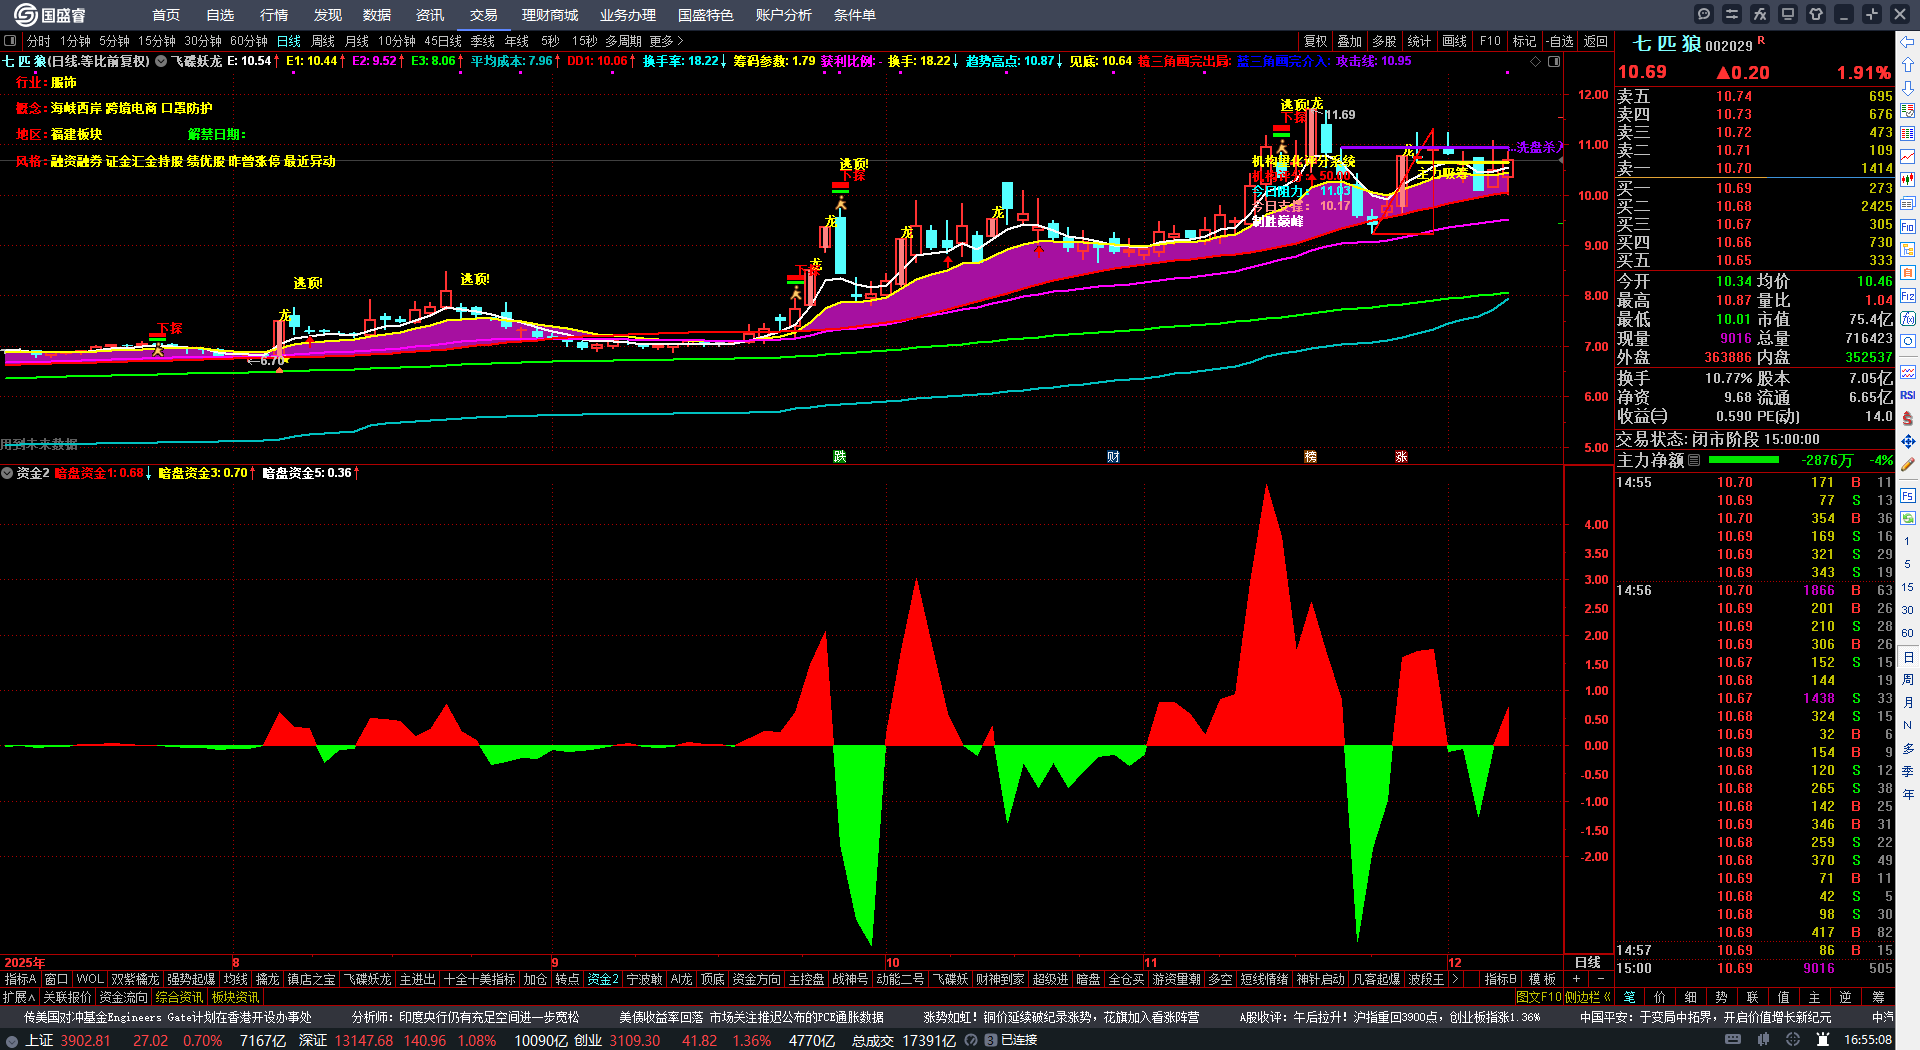Click the 榜 marker on the chart timeline
The image size is (1920, 1050).
coord(1310,456)
